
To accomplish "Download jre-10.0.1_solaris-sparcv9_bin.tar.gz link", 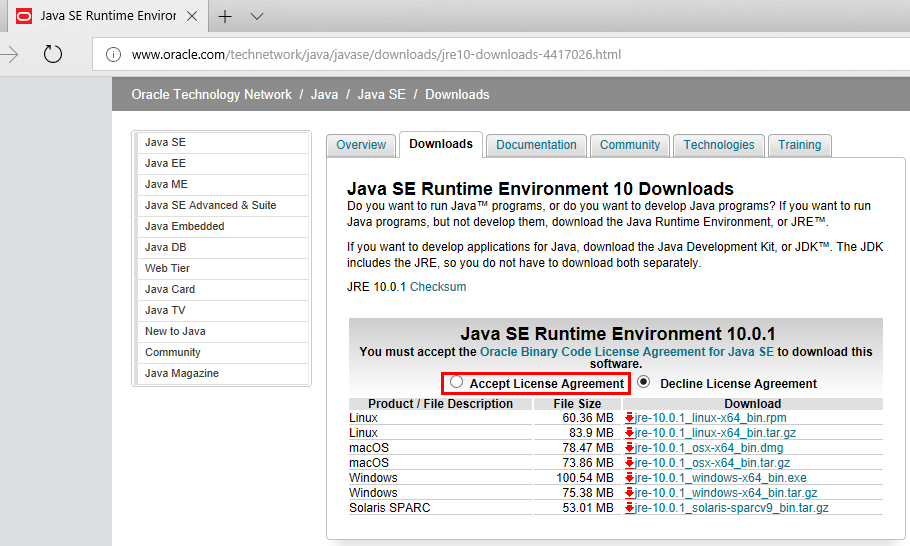I will 731,508.
